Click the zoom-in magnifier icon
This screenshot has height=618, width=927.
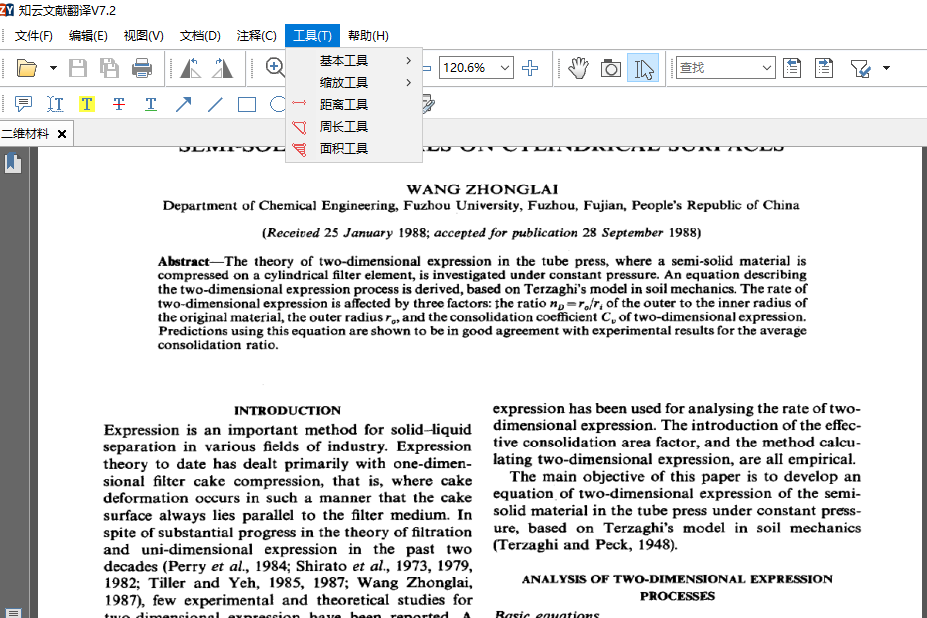click(x=275, y=67)
